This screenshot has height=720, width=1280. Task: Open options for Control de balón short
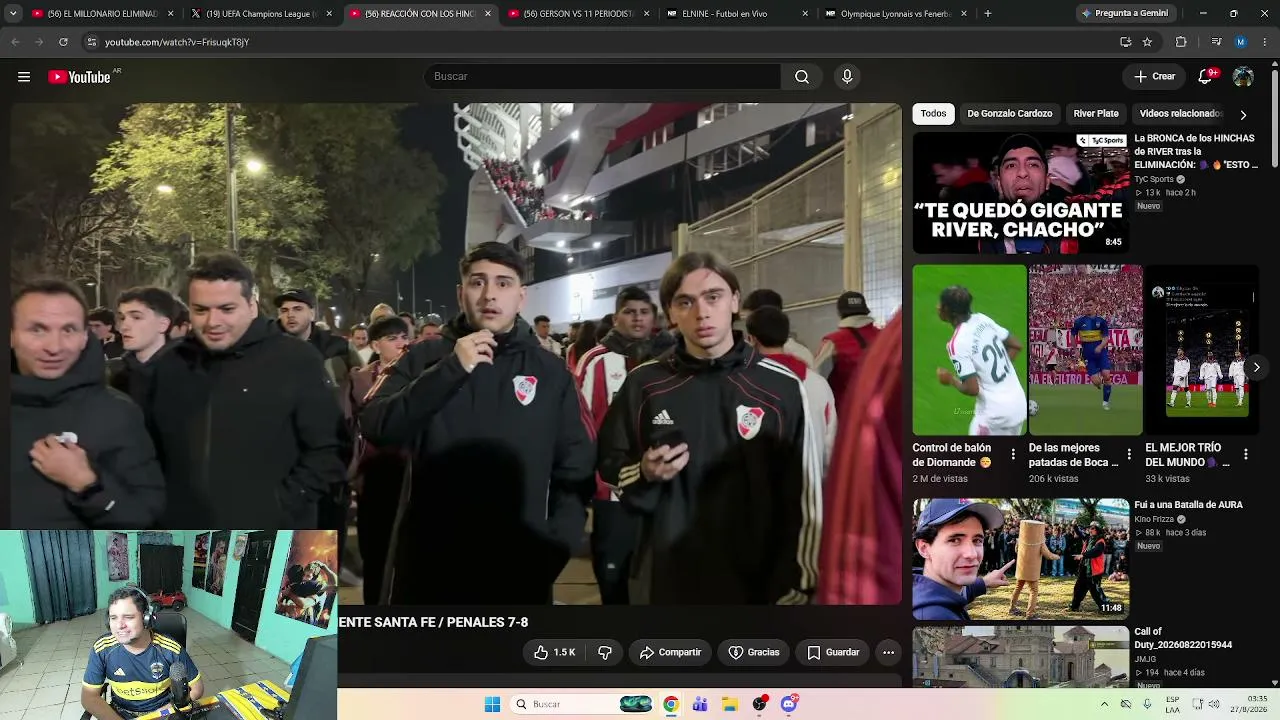[1013, 454]
